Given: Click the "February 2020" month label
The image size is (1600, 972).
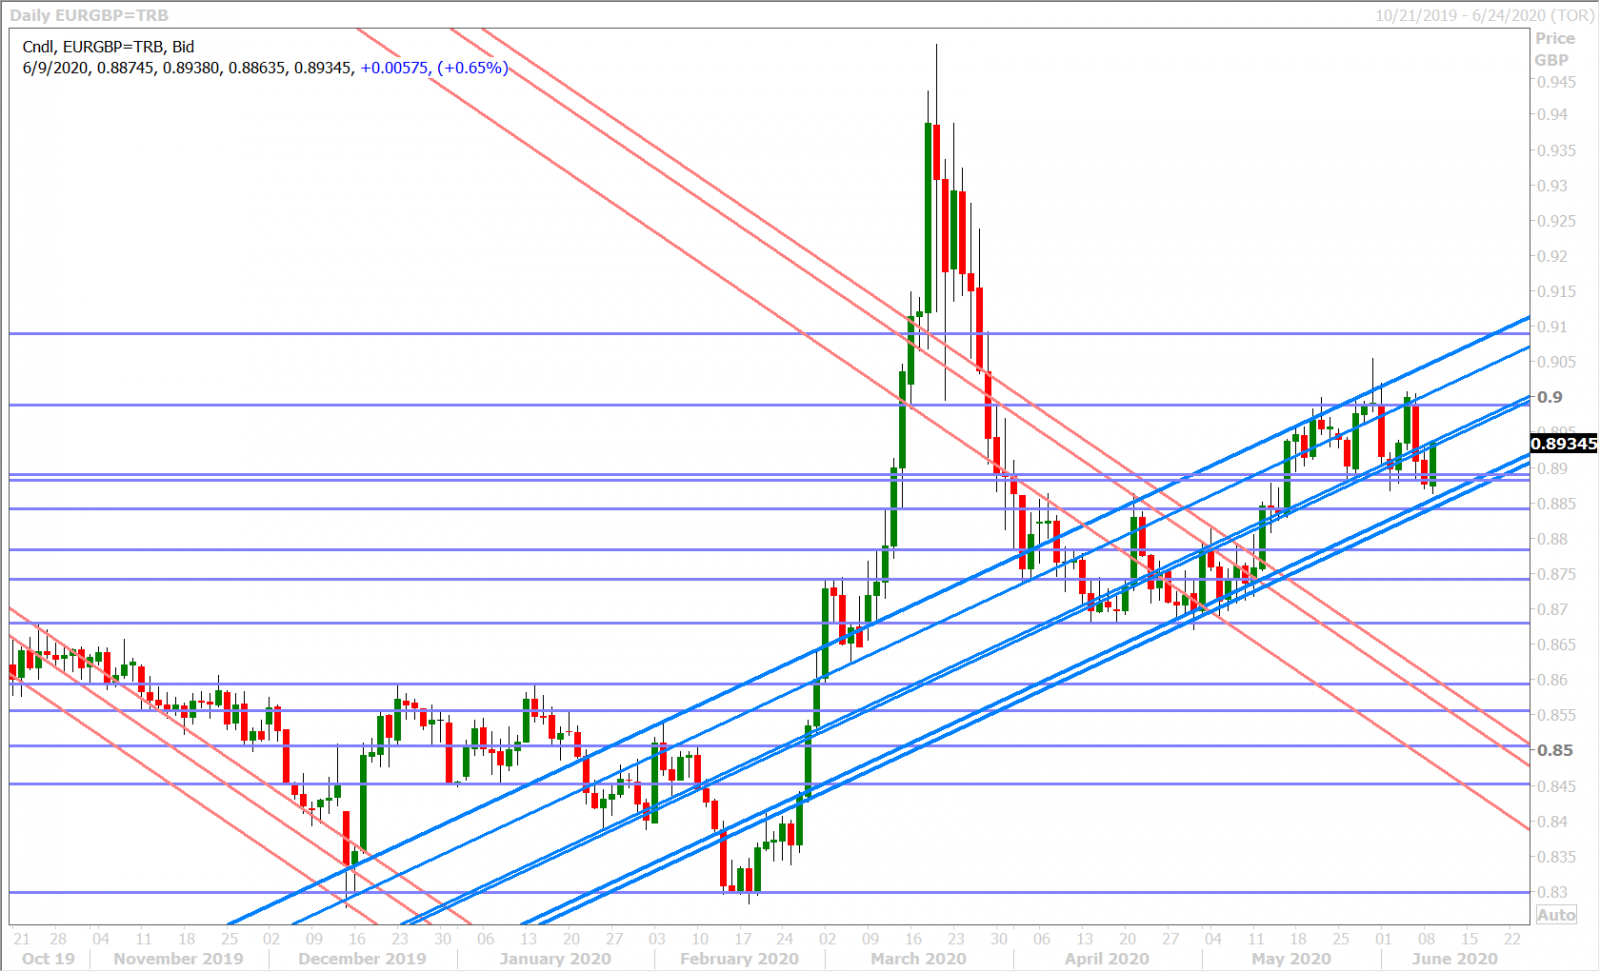Looking at the screenshot, I should click(x=739, y=959).
